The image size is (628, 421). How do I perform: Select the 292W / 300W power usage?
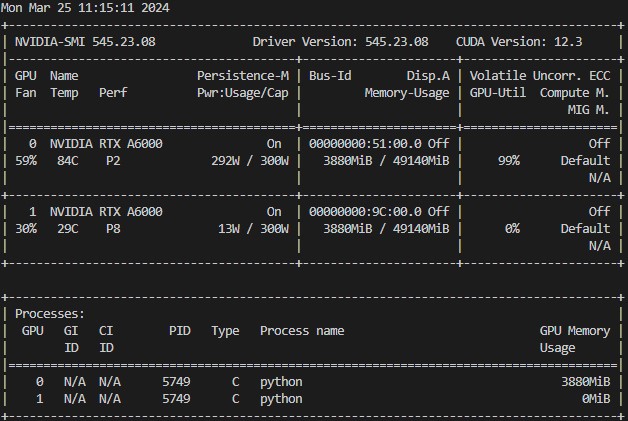pos(250,160)
